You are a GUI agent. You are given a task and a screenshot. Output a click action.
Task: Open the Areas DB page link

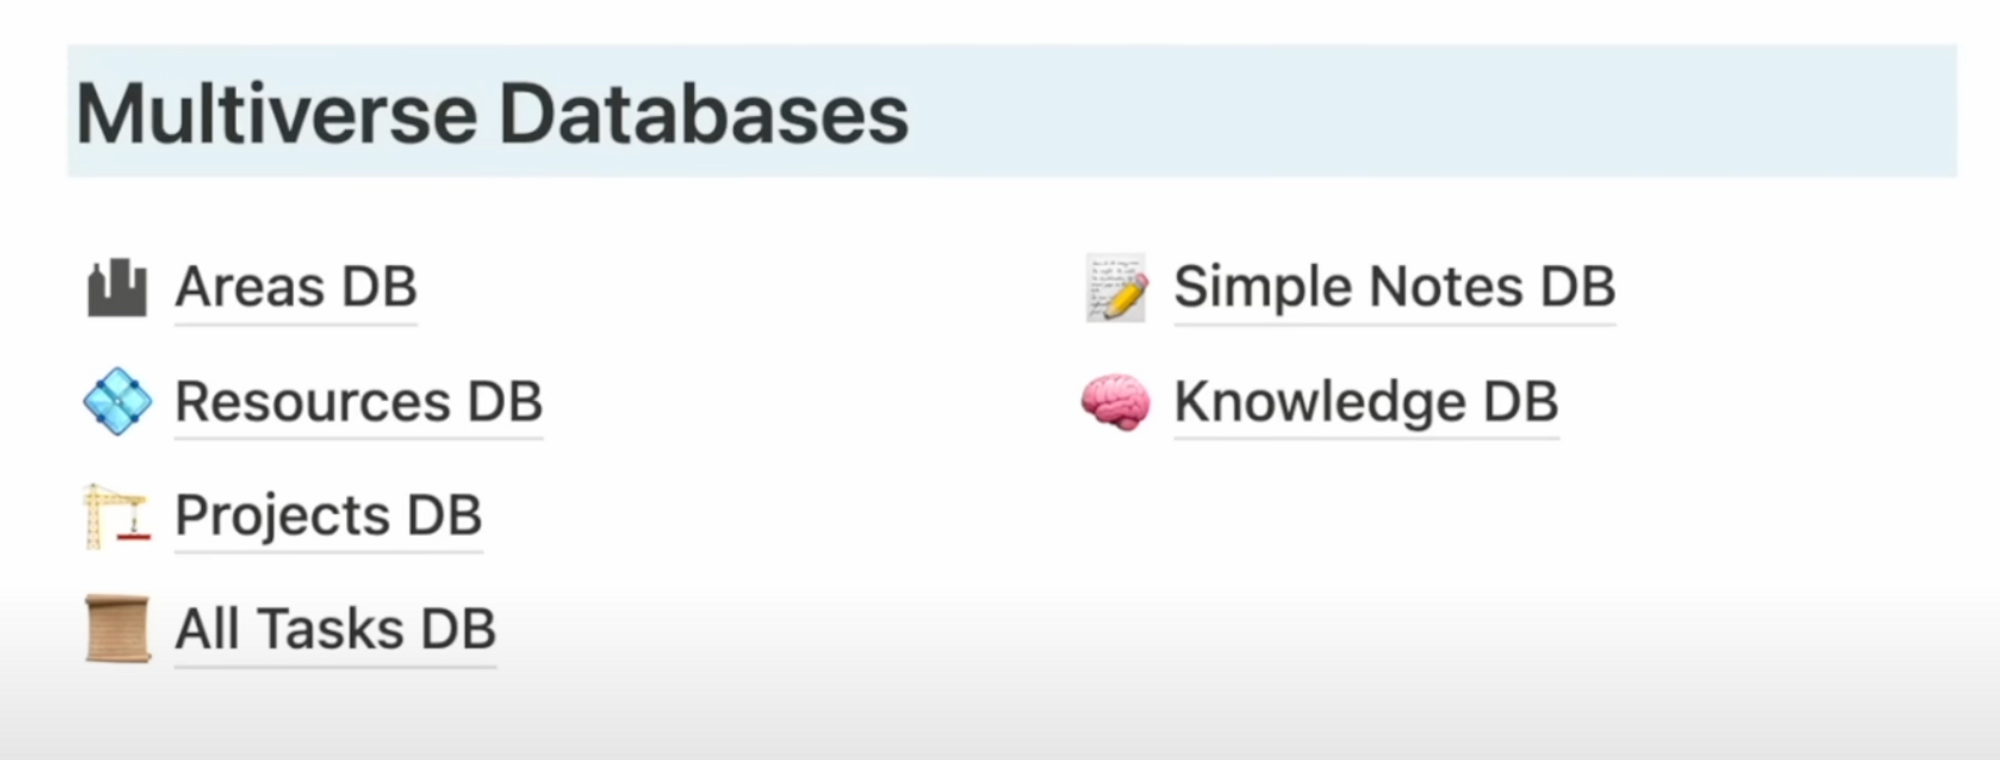296,288
